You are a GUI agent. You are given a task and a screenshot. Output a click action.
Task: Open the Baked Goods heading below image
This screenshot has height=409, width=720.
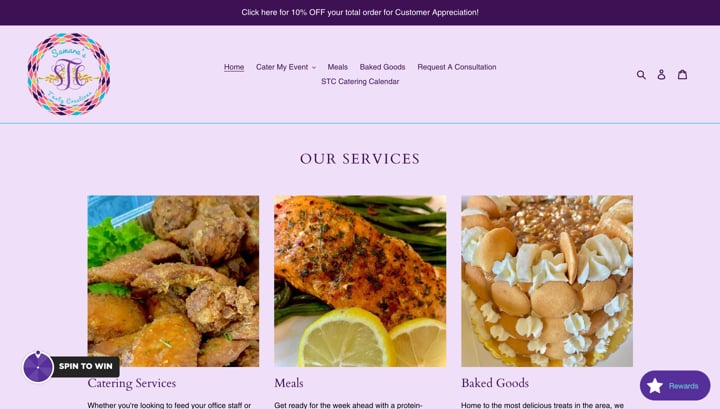pos(495,383)
